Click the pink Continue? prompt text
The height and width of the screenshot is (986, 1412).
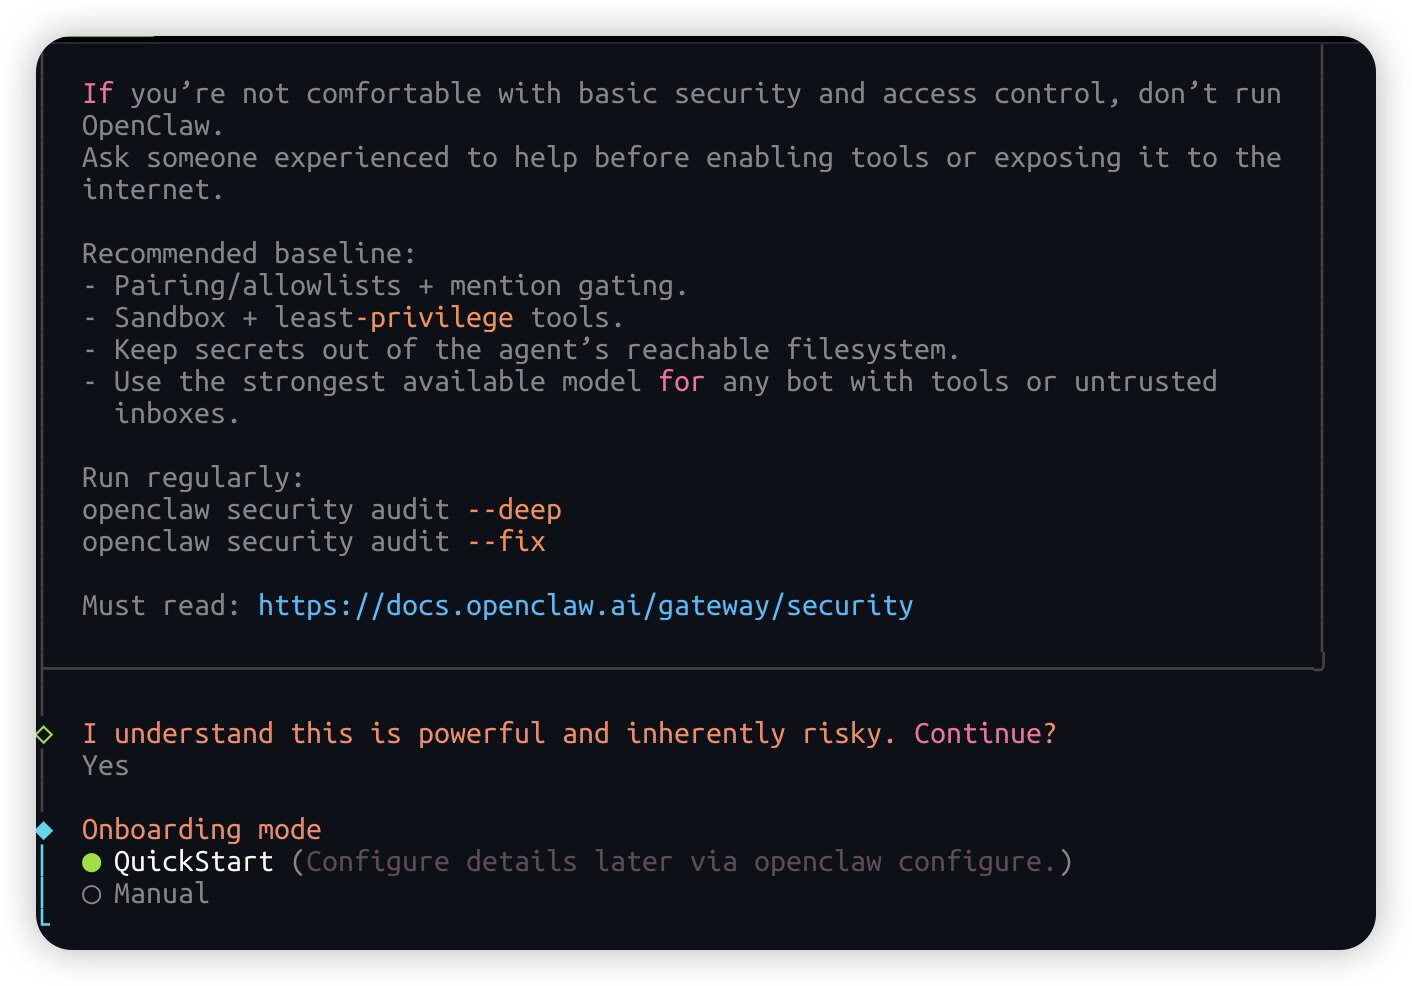984,734
